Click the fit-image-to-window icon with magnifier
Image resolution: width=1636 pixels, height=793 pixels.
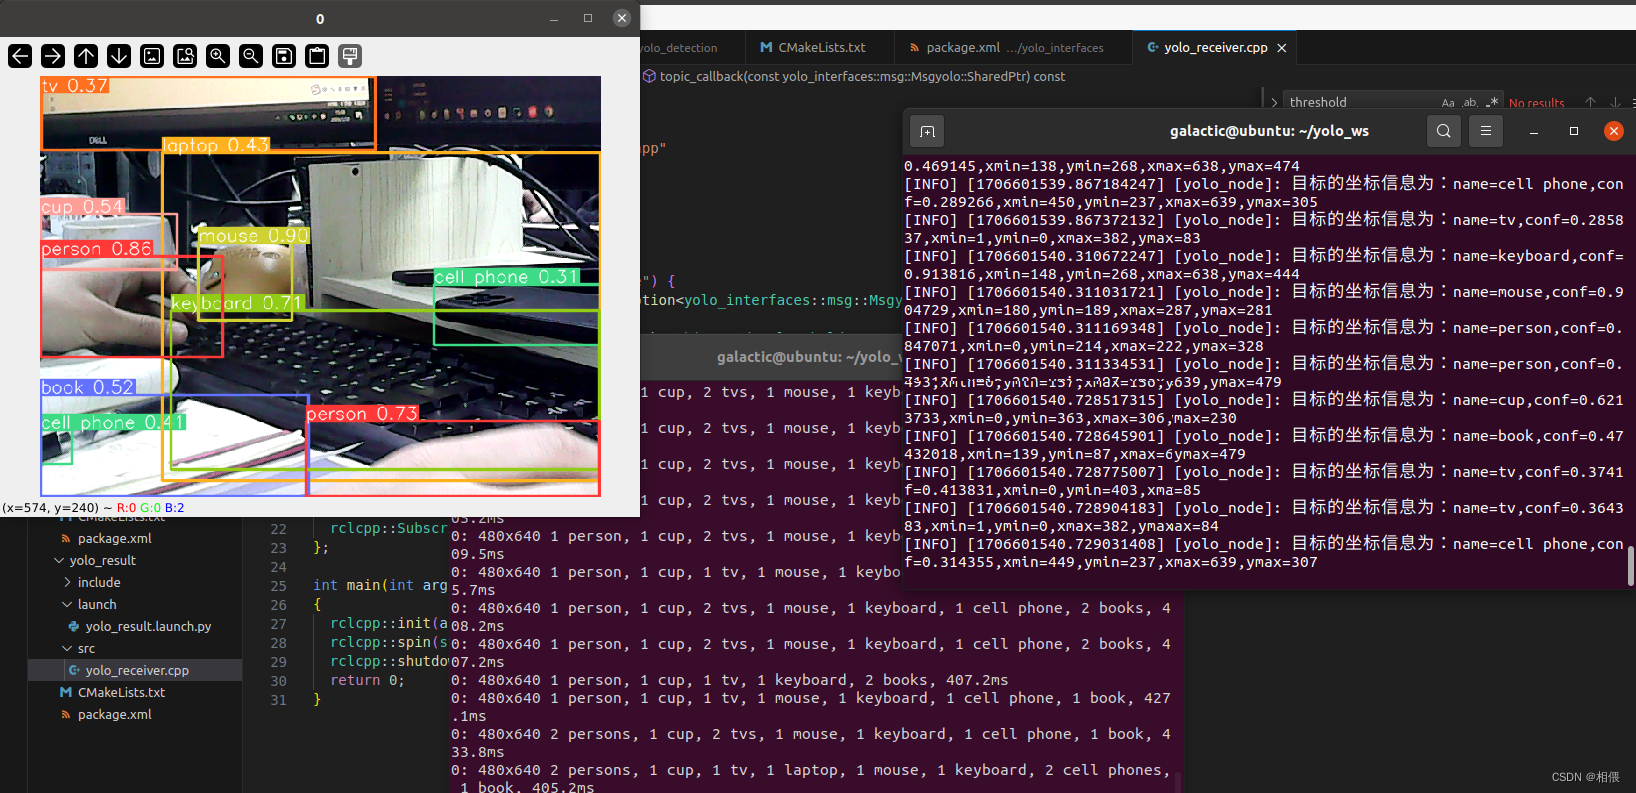[185, 56]
